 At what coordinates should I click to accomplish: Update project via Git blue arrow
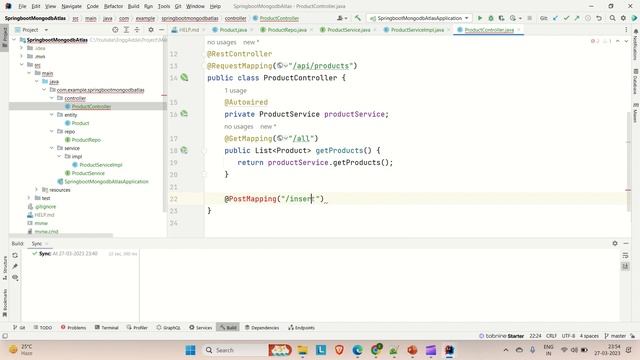click(x=556, y=18)
